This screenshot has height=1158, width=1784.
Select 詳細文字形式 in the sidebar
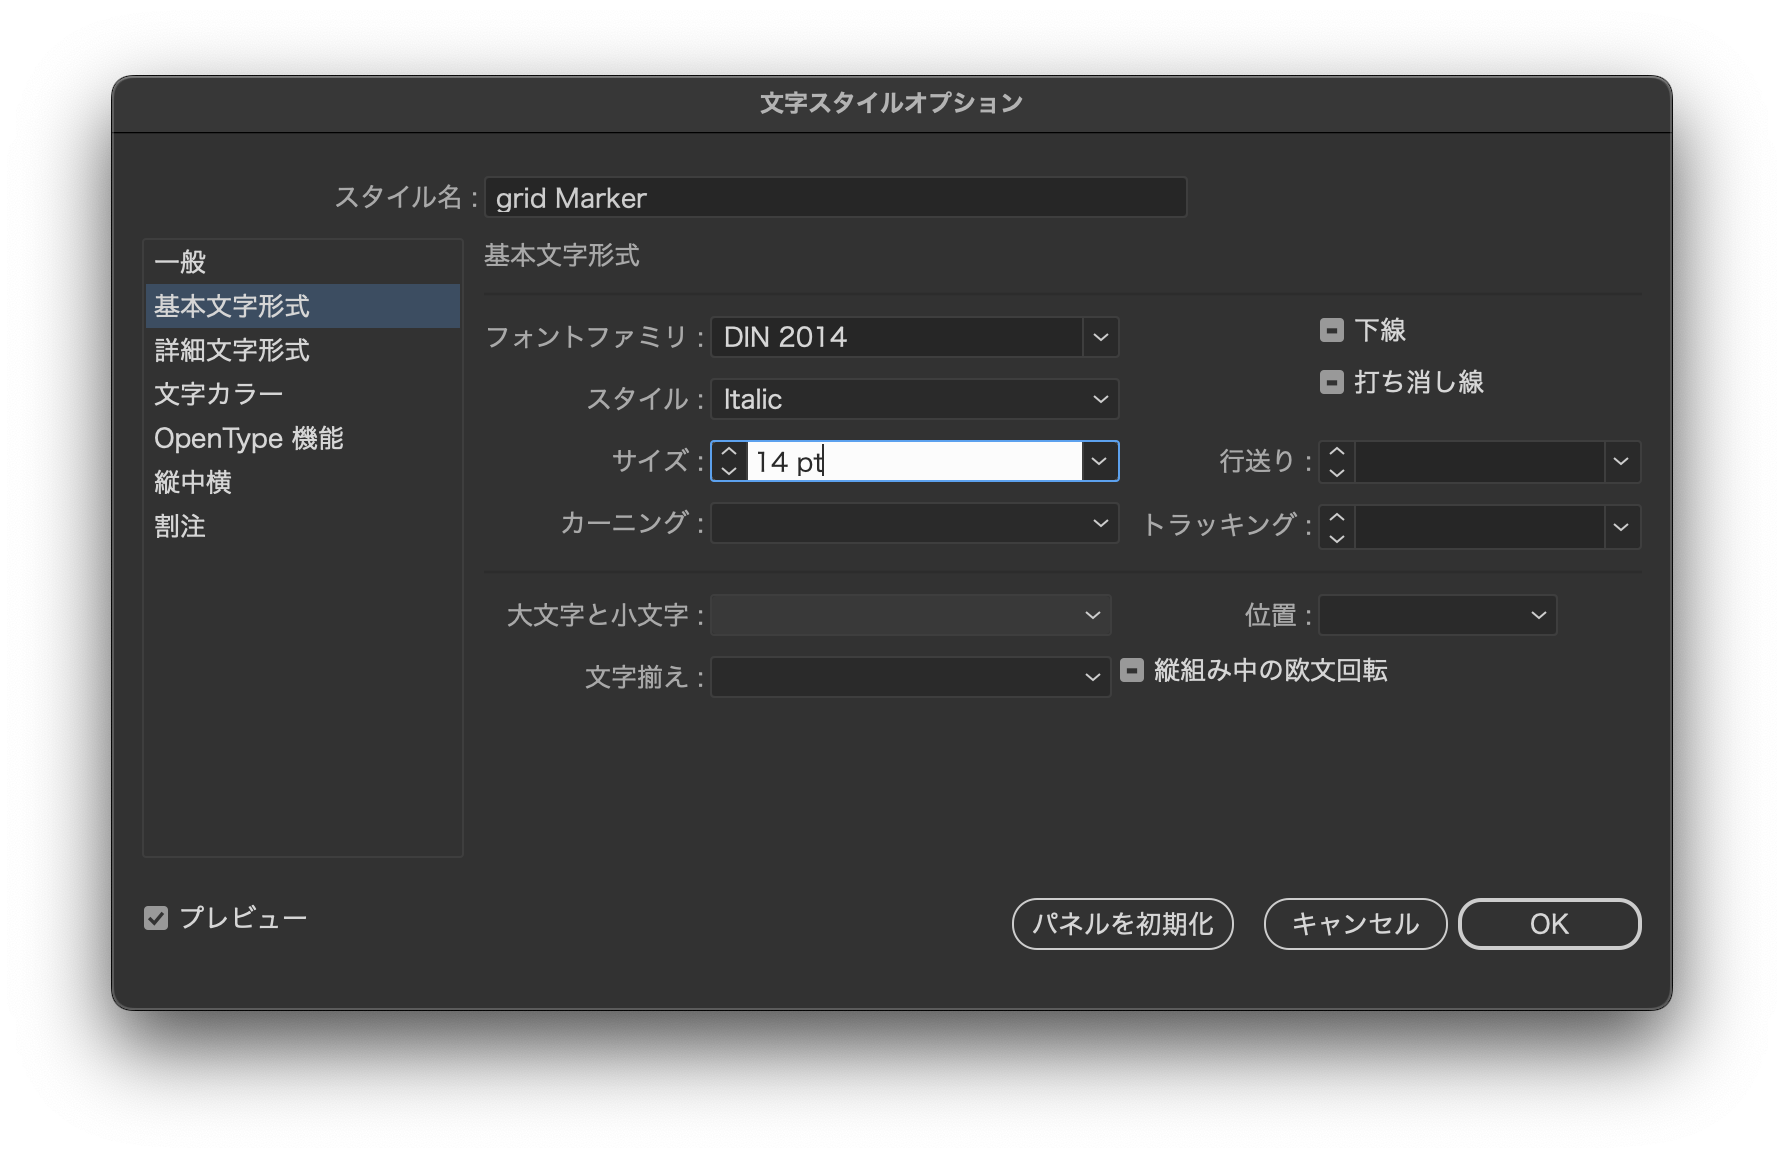[x=231, y=351]
